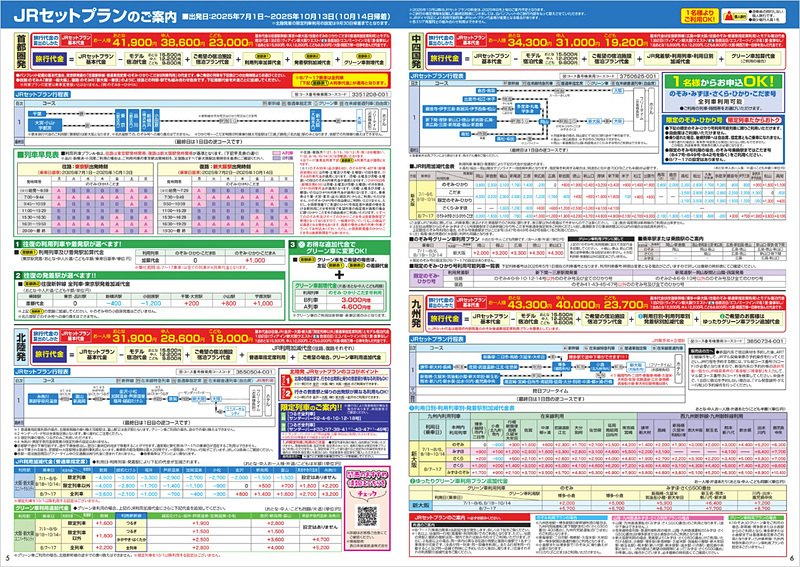Click course code 3750625-001
This screenshot has height=567, width=800.
638,76
